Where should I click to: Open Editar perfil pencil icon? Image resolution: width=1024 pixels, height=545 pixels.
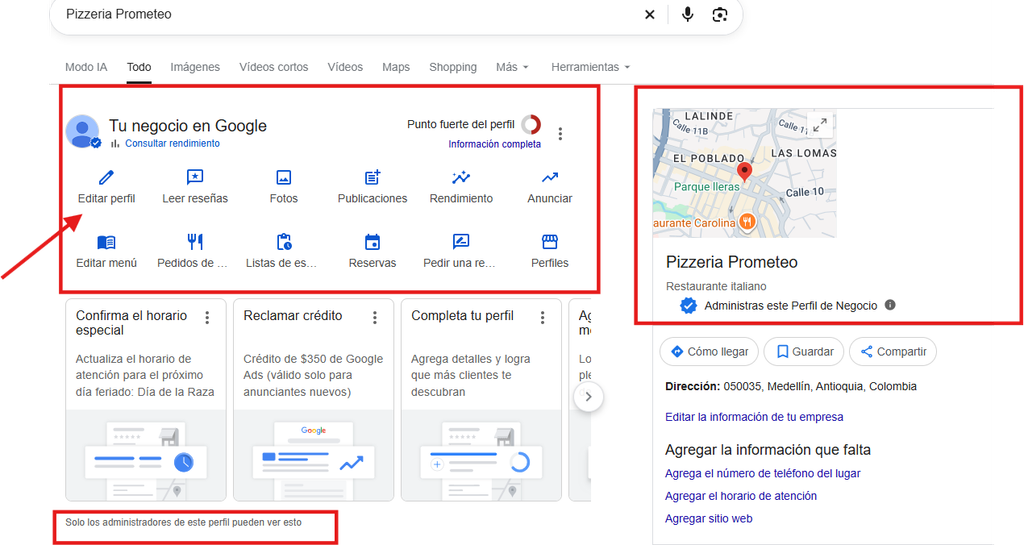pos(106,177)
